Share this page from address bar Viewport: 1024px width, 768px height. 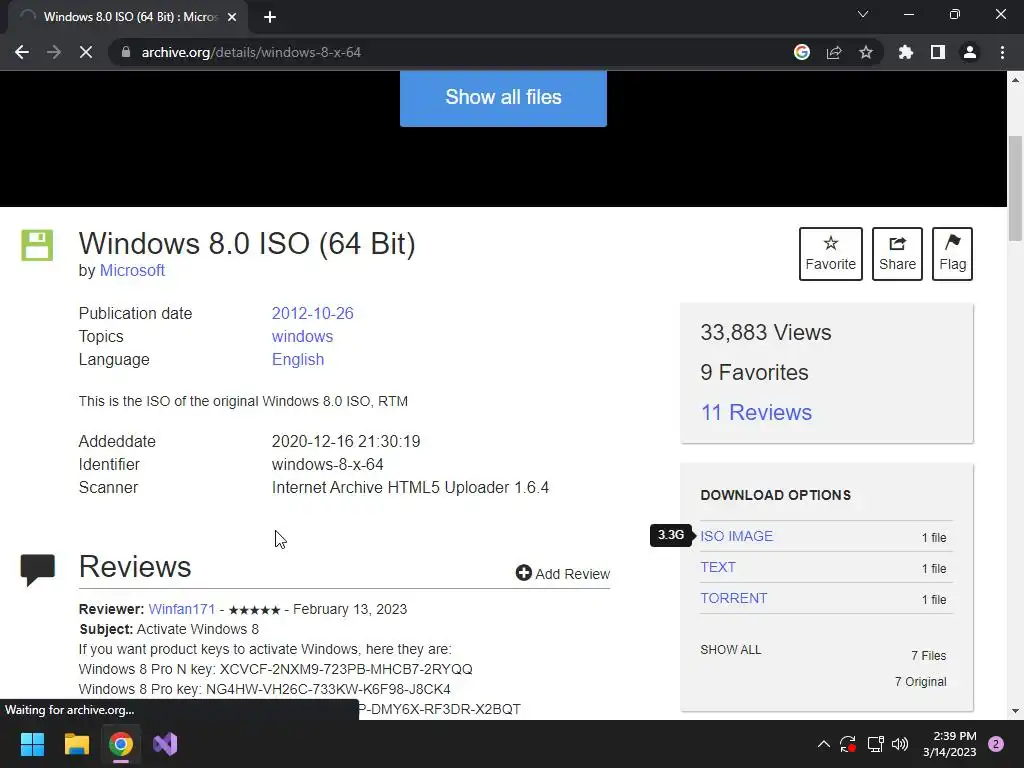pos(834,52)
